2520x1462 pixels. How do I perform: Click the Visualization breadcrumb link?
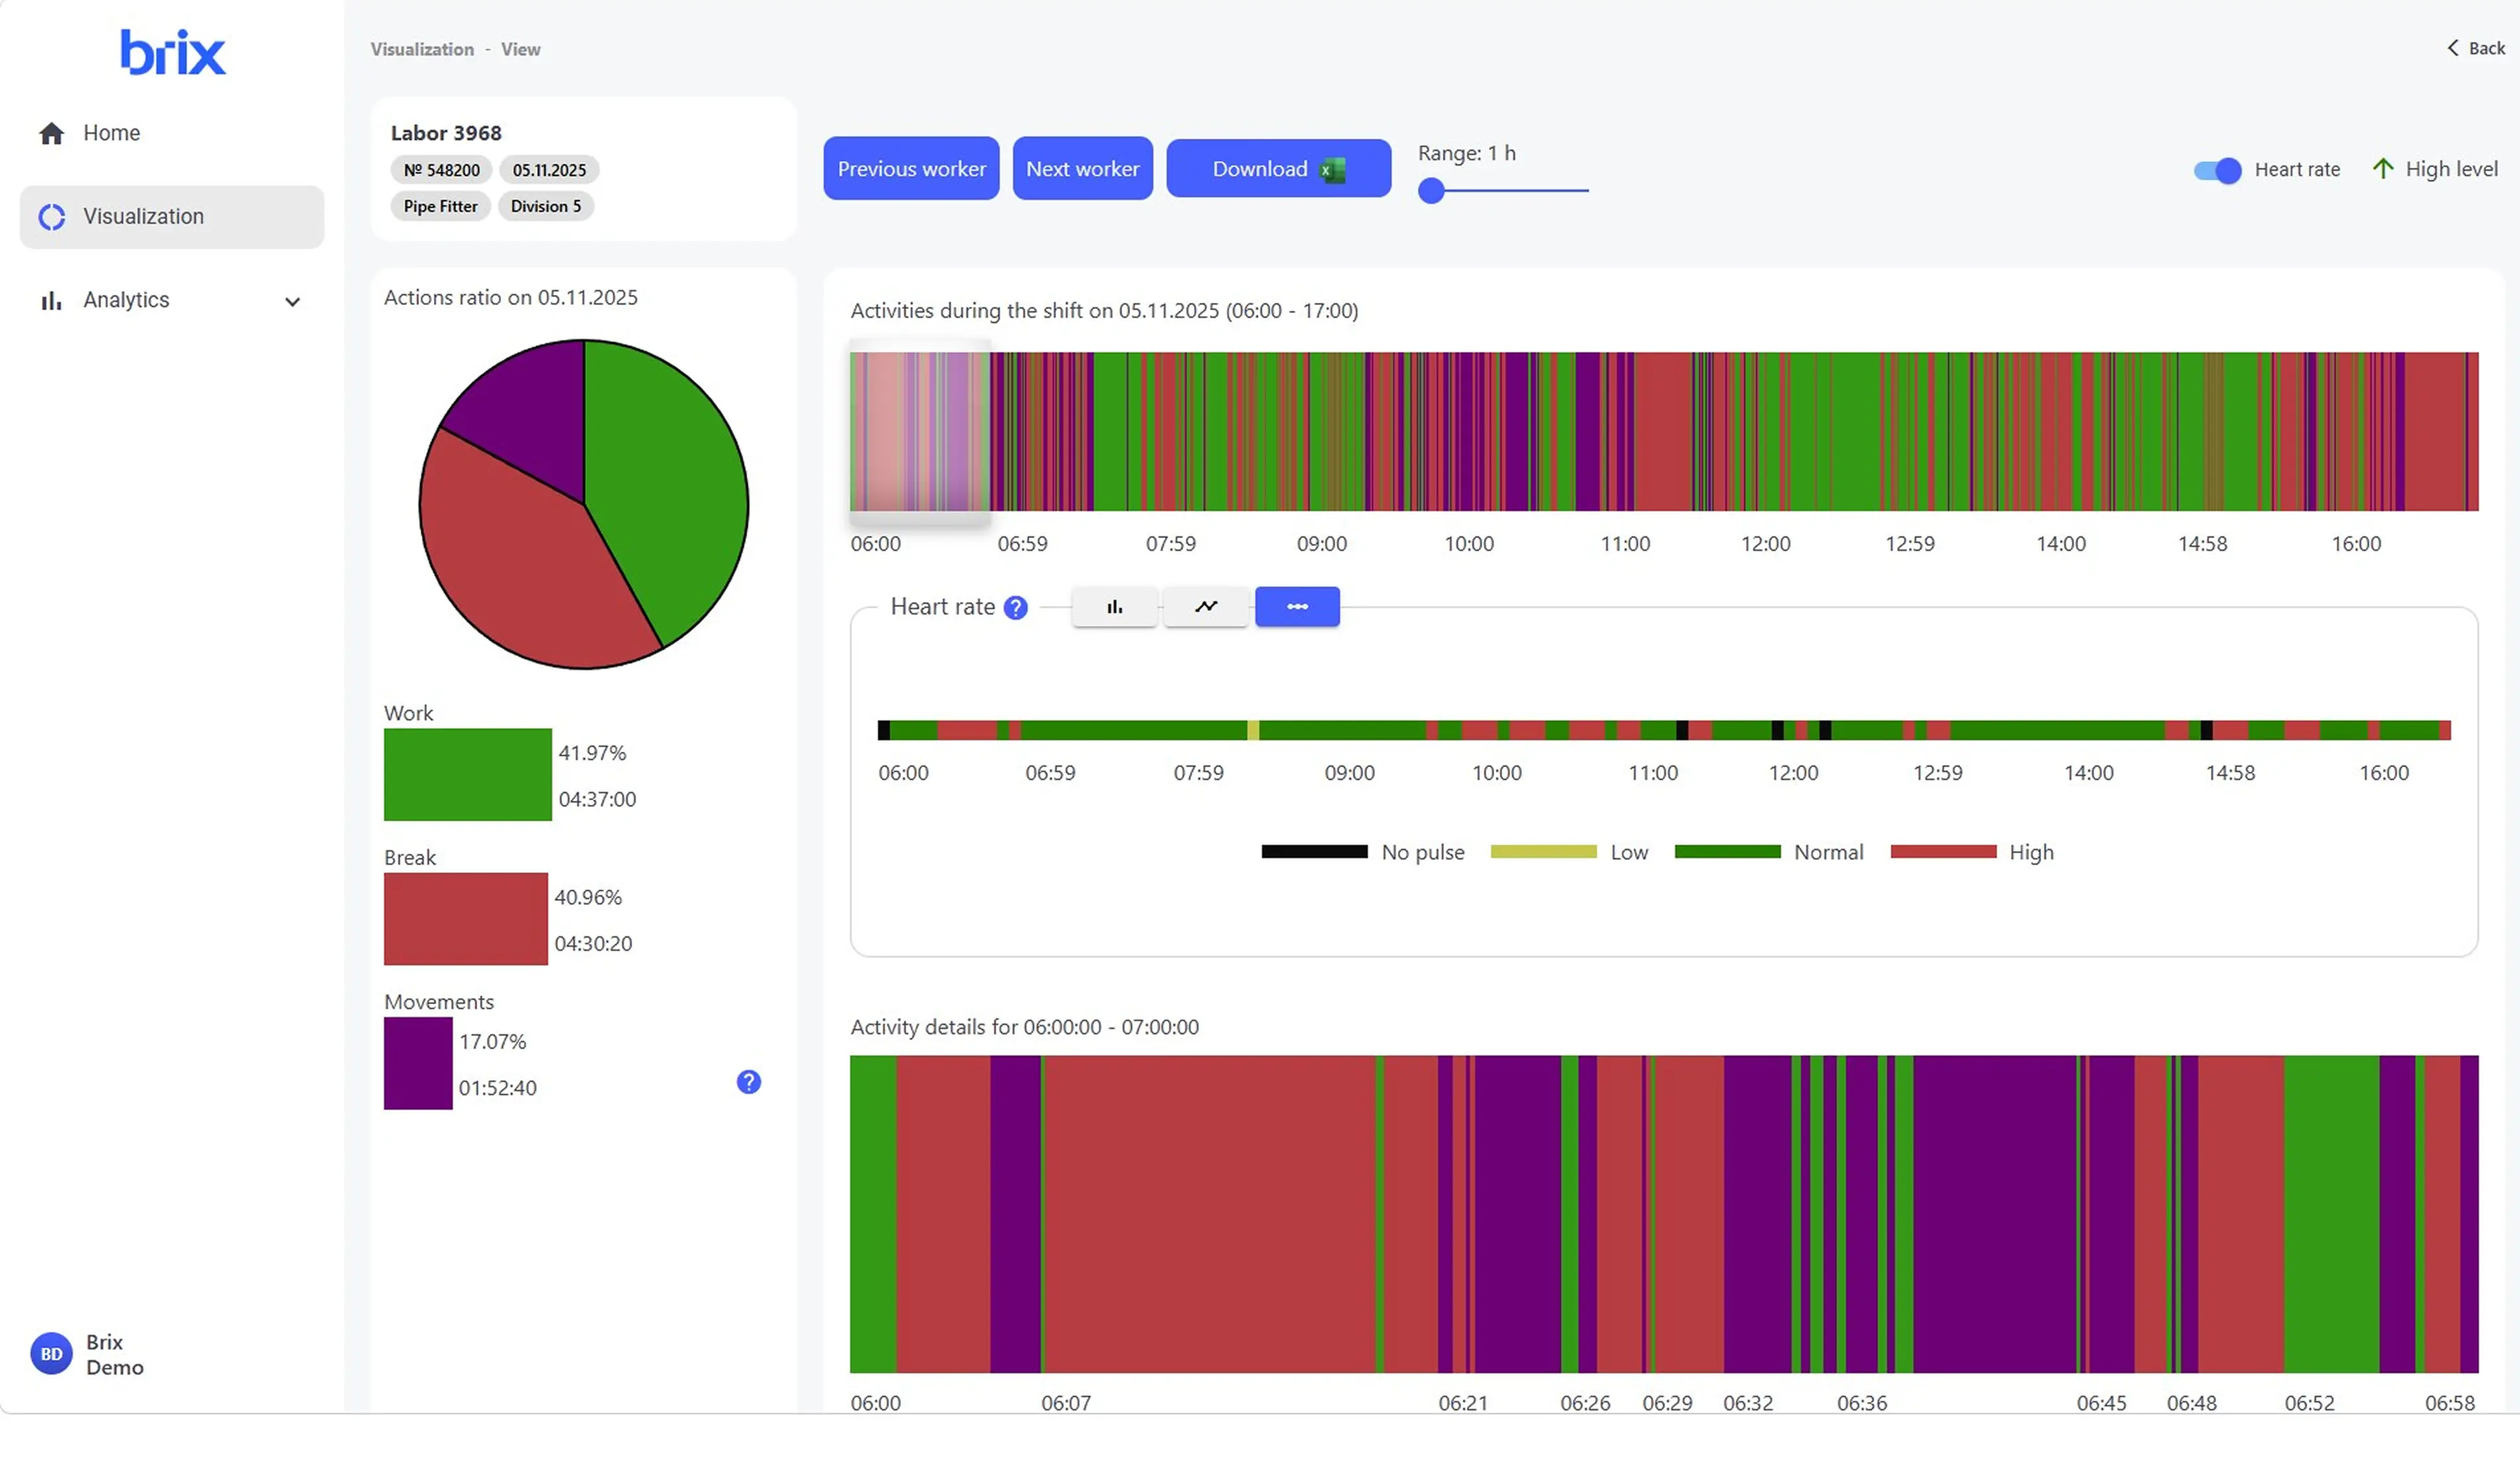[422, 49]
